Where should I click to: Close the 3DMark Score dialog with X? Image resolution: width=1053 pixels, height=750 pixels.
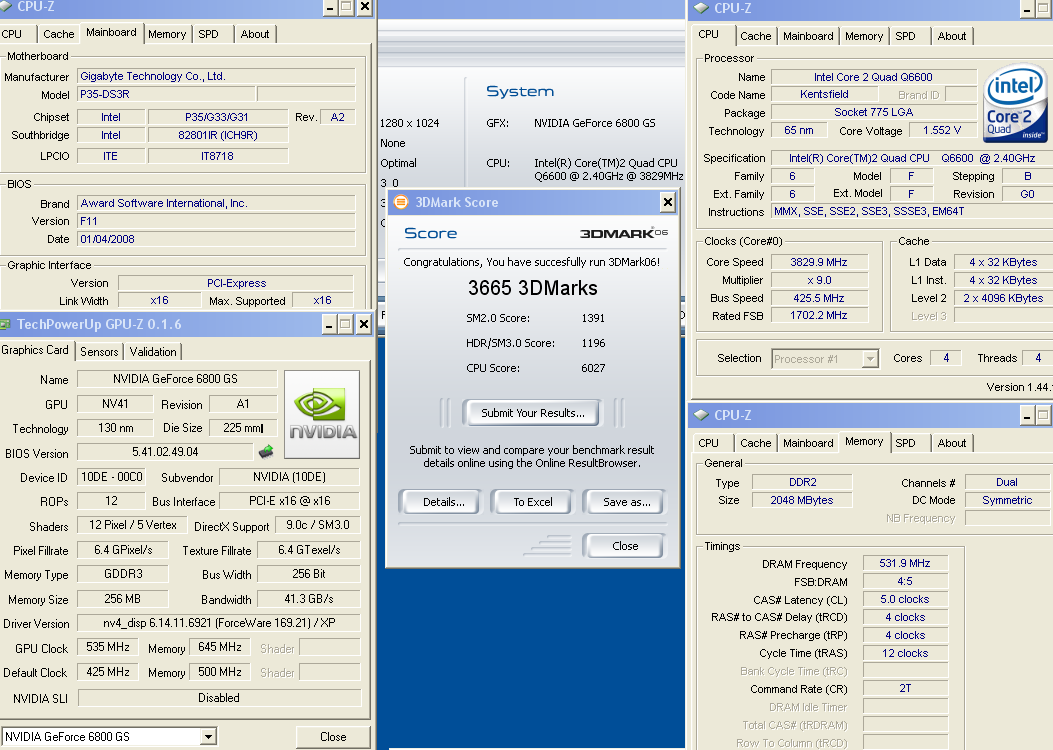667,202
